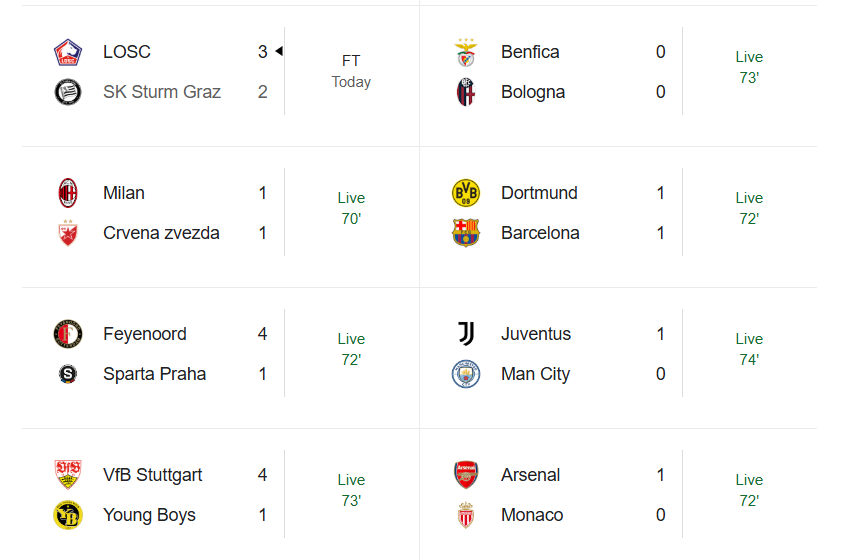Viewport: 851px width, 560px height.
Task: Open the FT Today match status
Action: (x=351, y=71)
